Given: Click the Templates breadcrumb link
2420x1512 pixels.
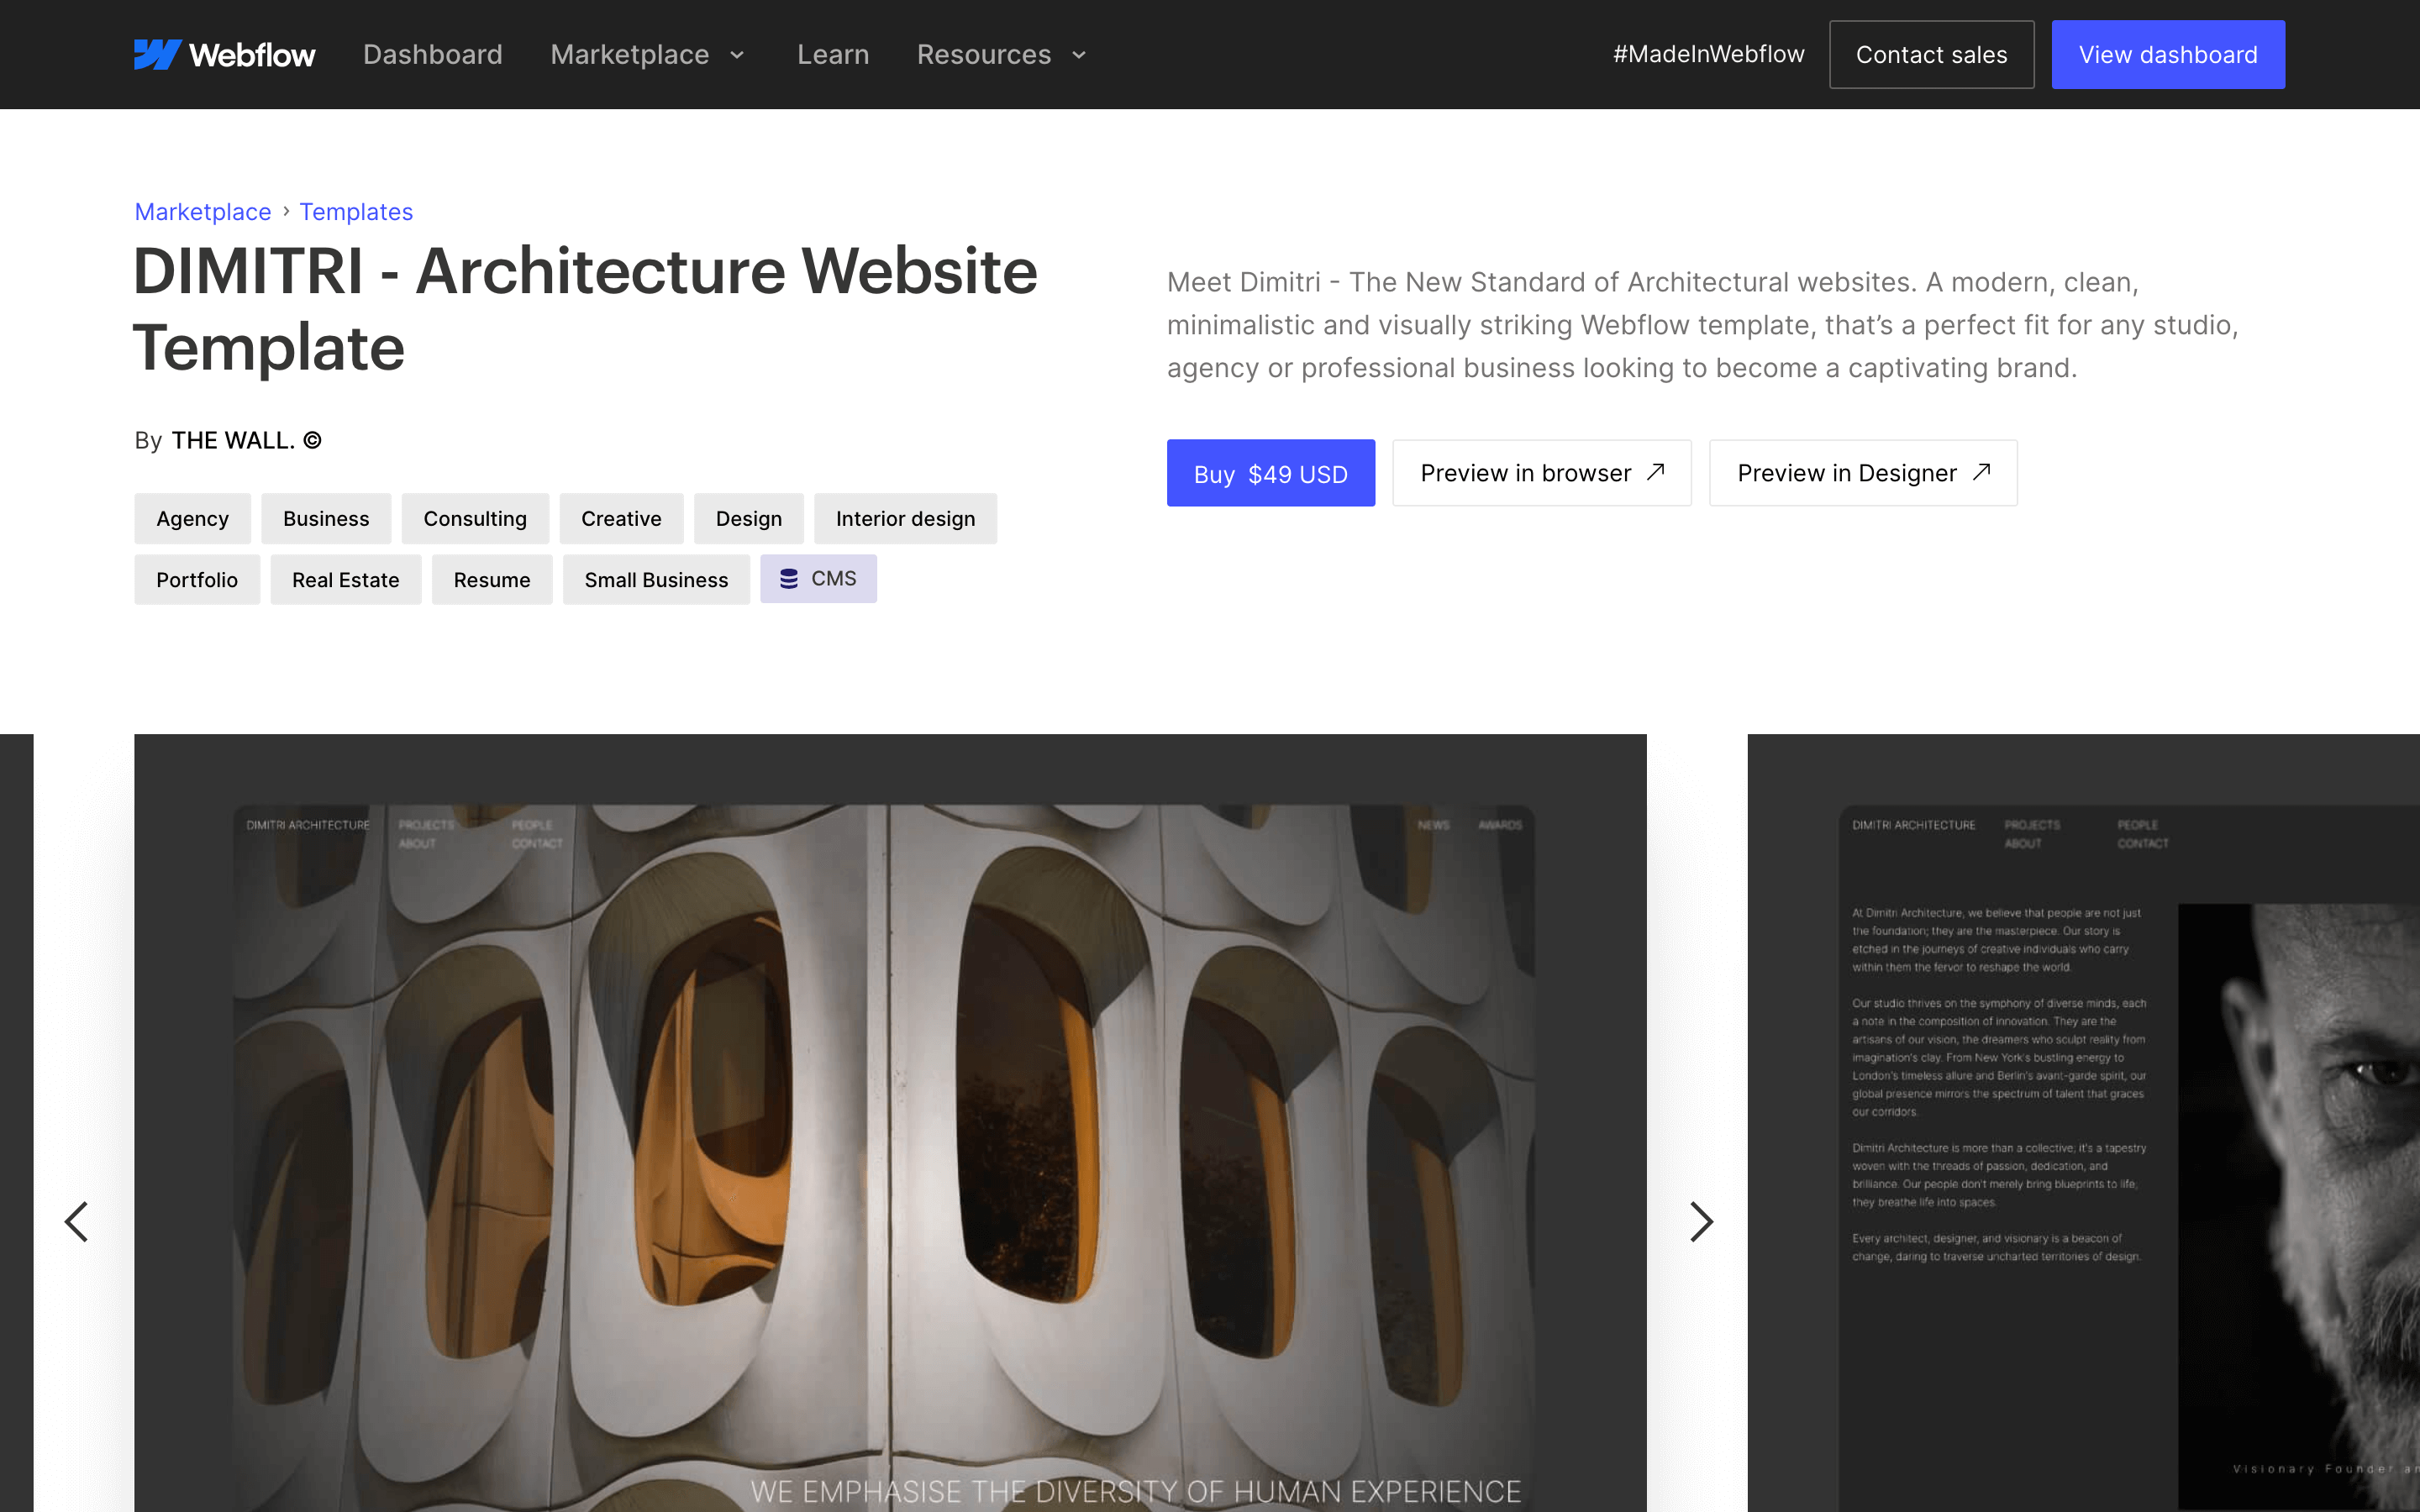Looking at the screenshot, I should (x=355, y=211).
